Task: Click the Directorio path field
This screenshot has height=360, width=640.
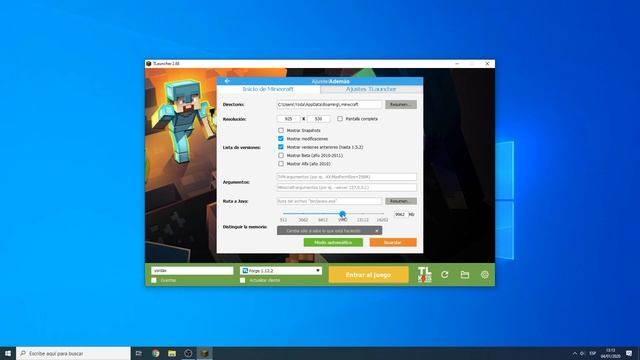Action: (329, 104)
